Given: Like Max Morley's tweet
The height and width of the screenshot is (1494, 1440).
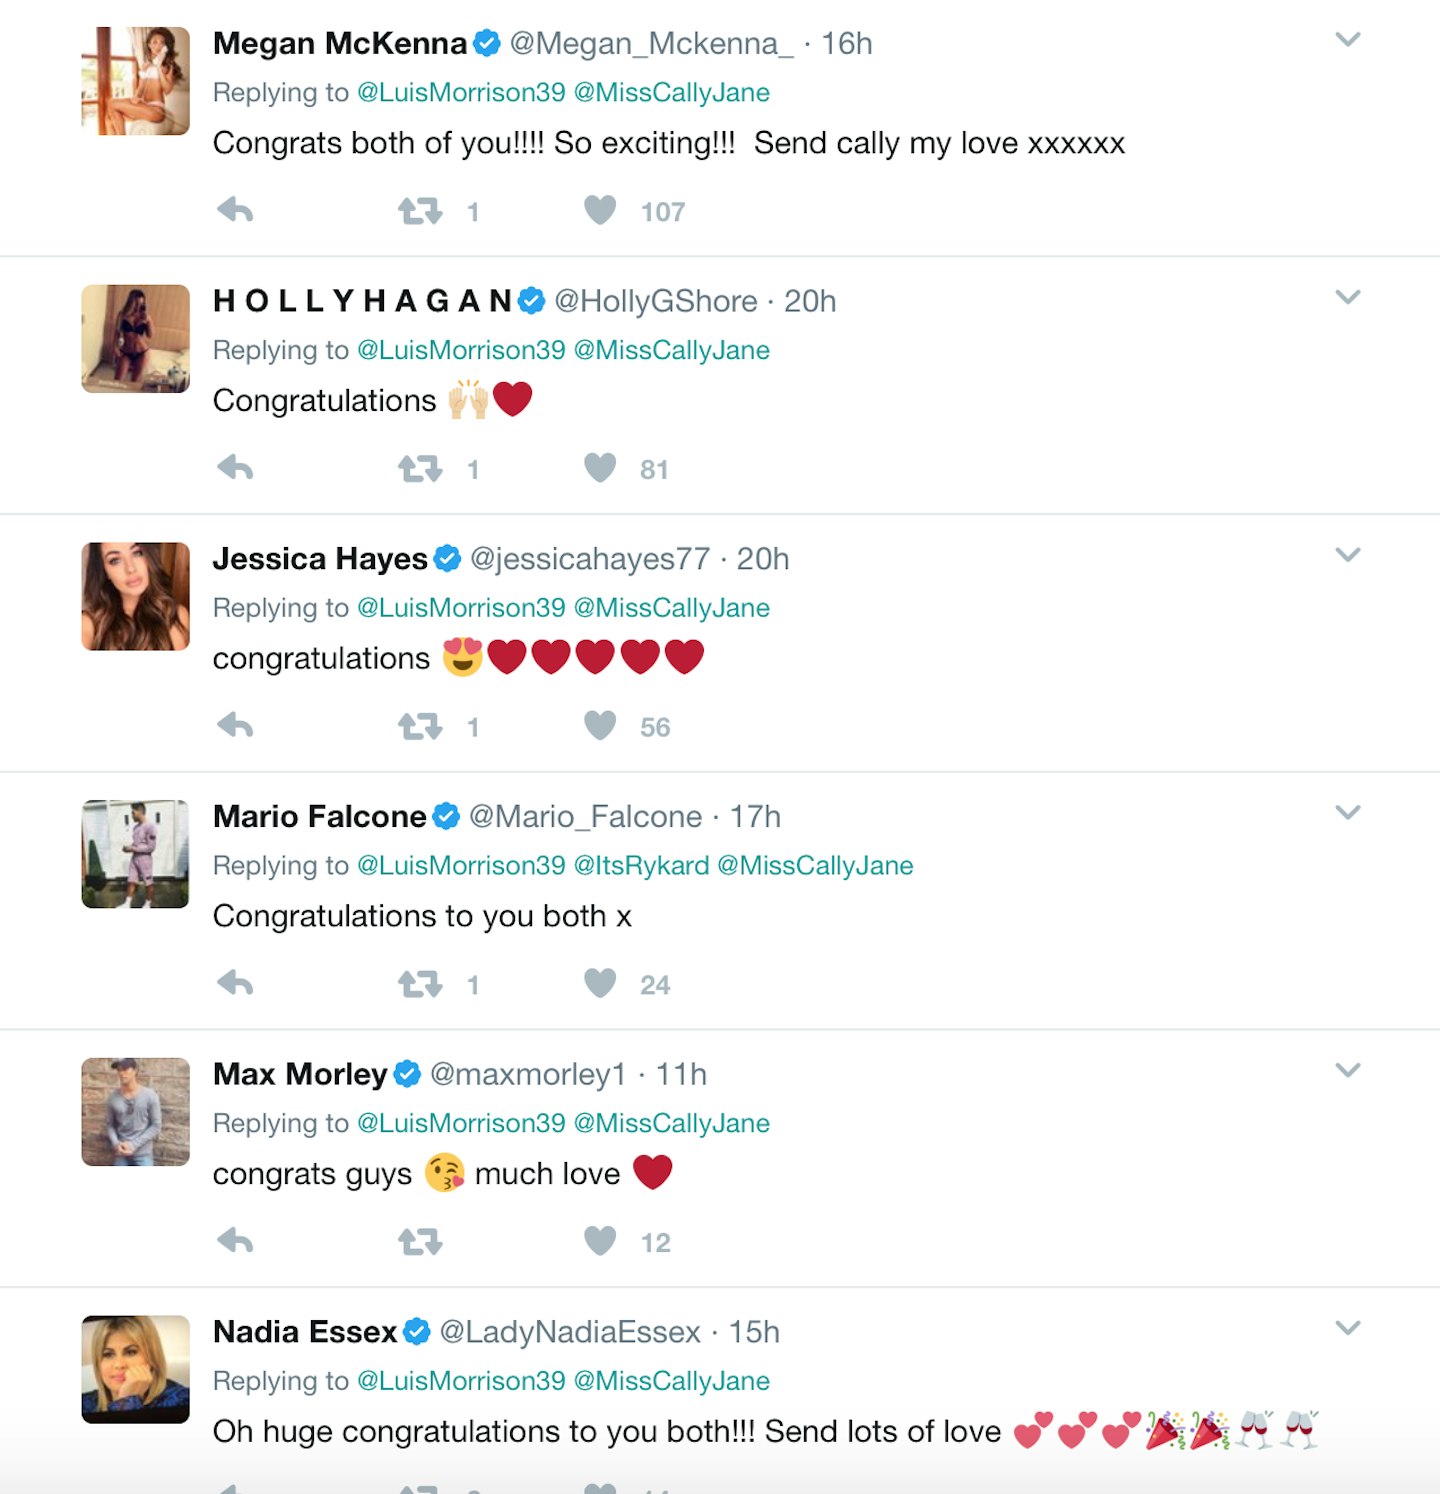Looking at the screenshot, I should [600, 1241].
